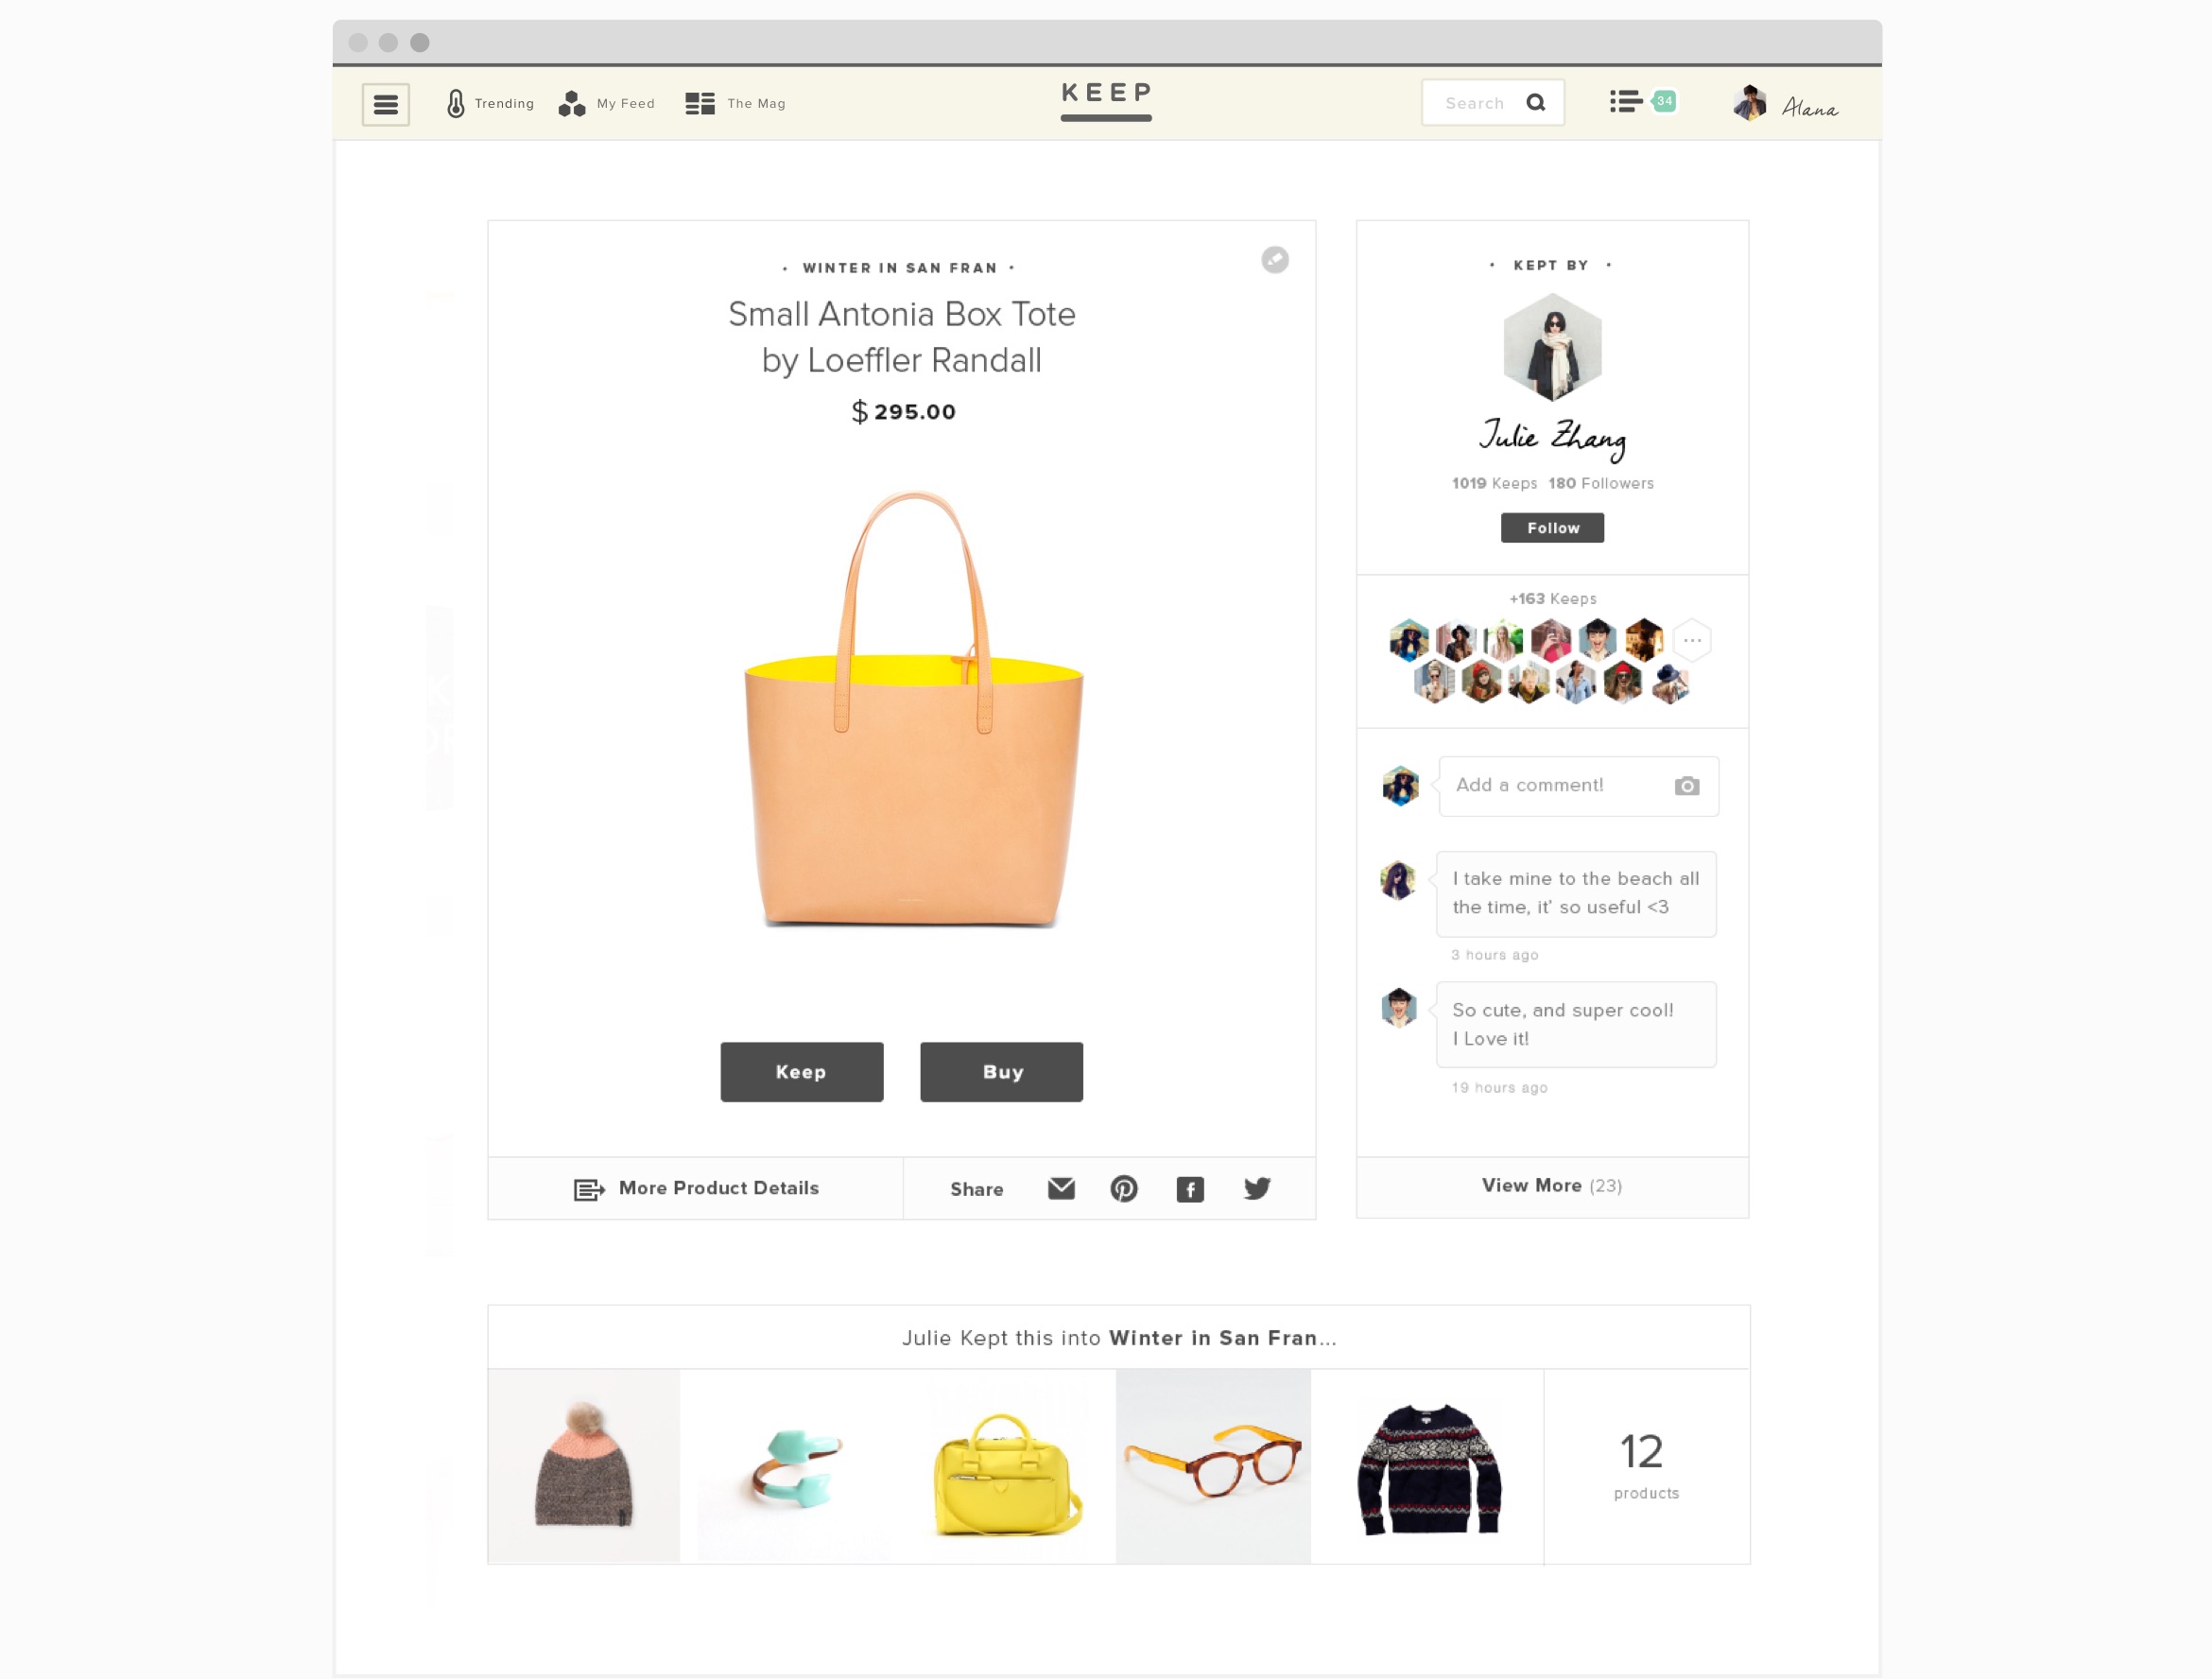
Task: Open the Alana profile menu
Action: point(1786,103)
